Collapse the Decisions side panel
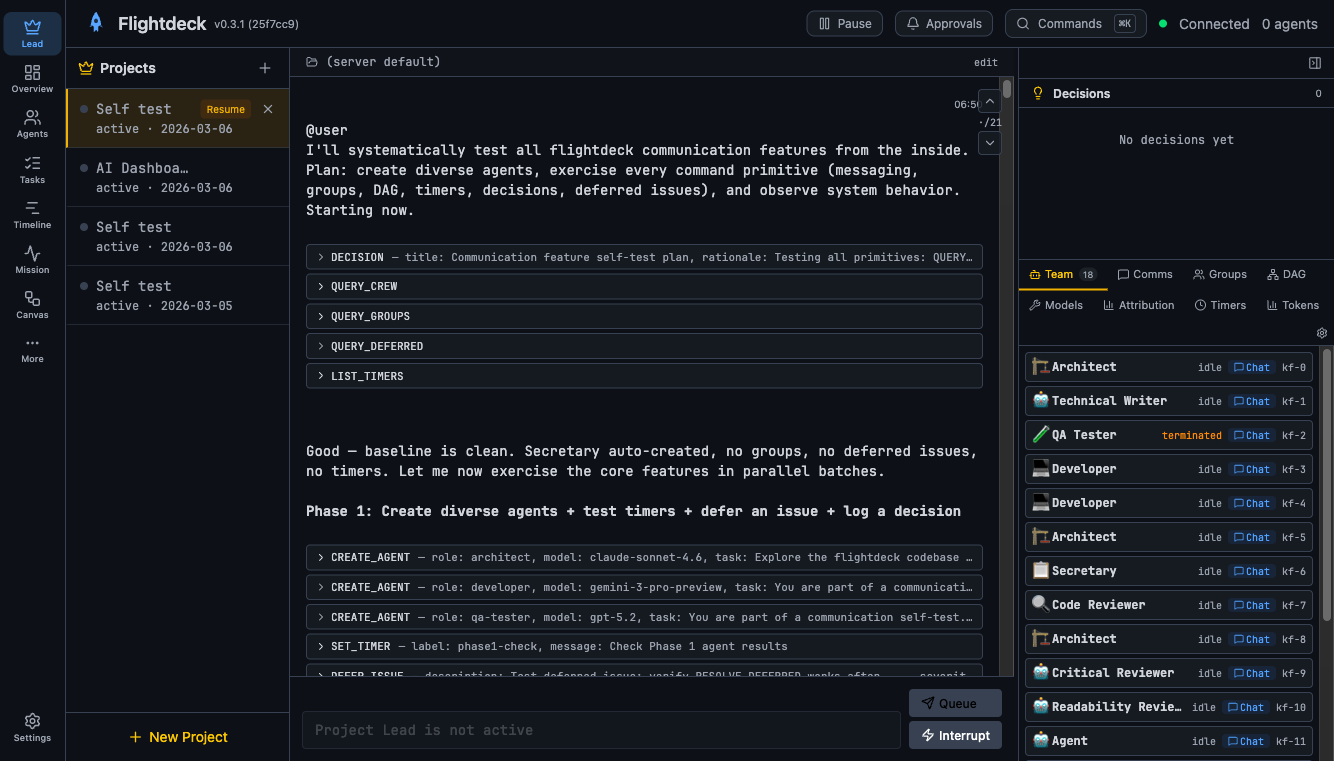The image size is (1334, 761). 1315,62
